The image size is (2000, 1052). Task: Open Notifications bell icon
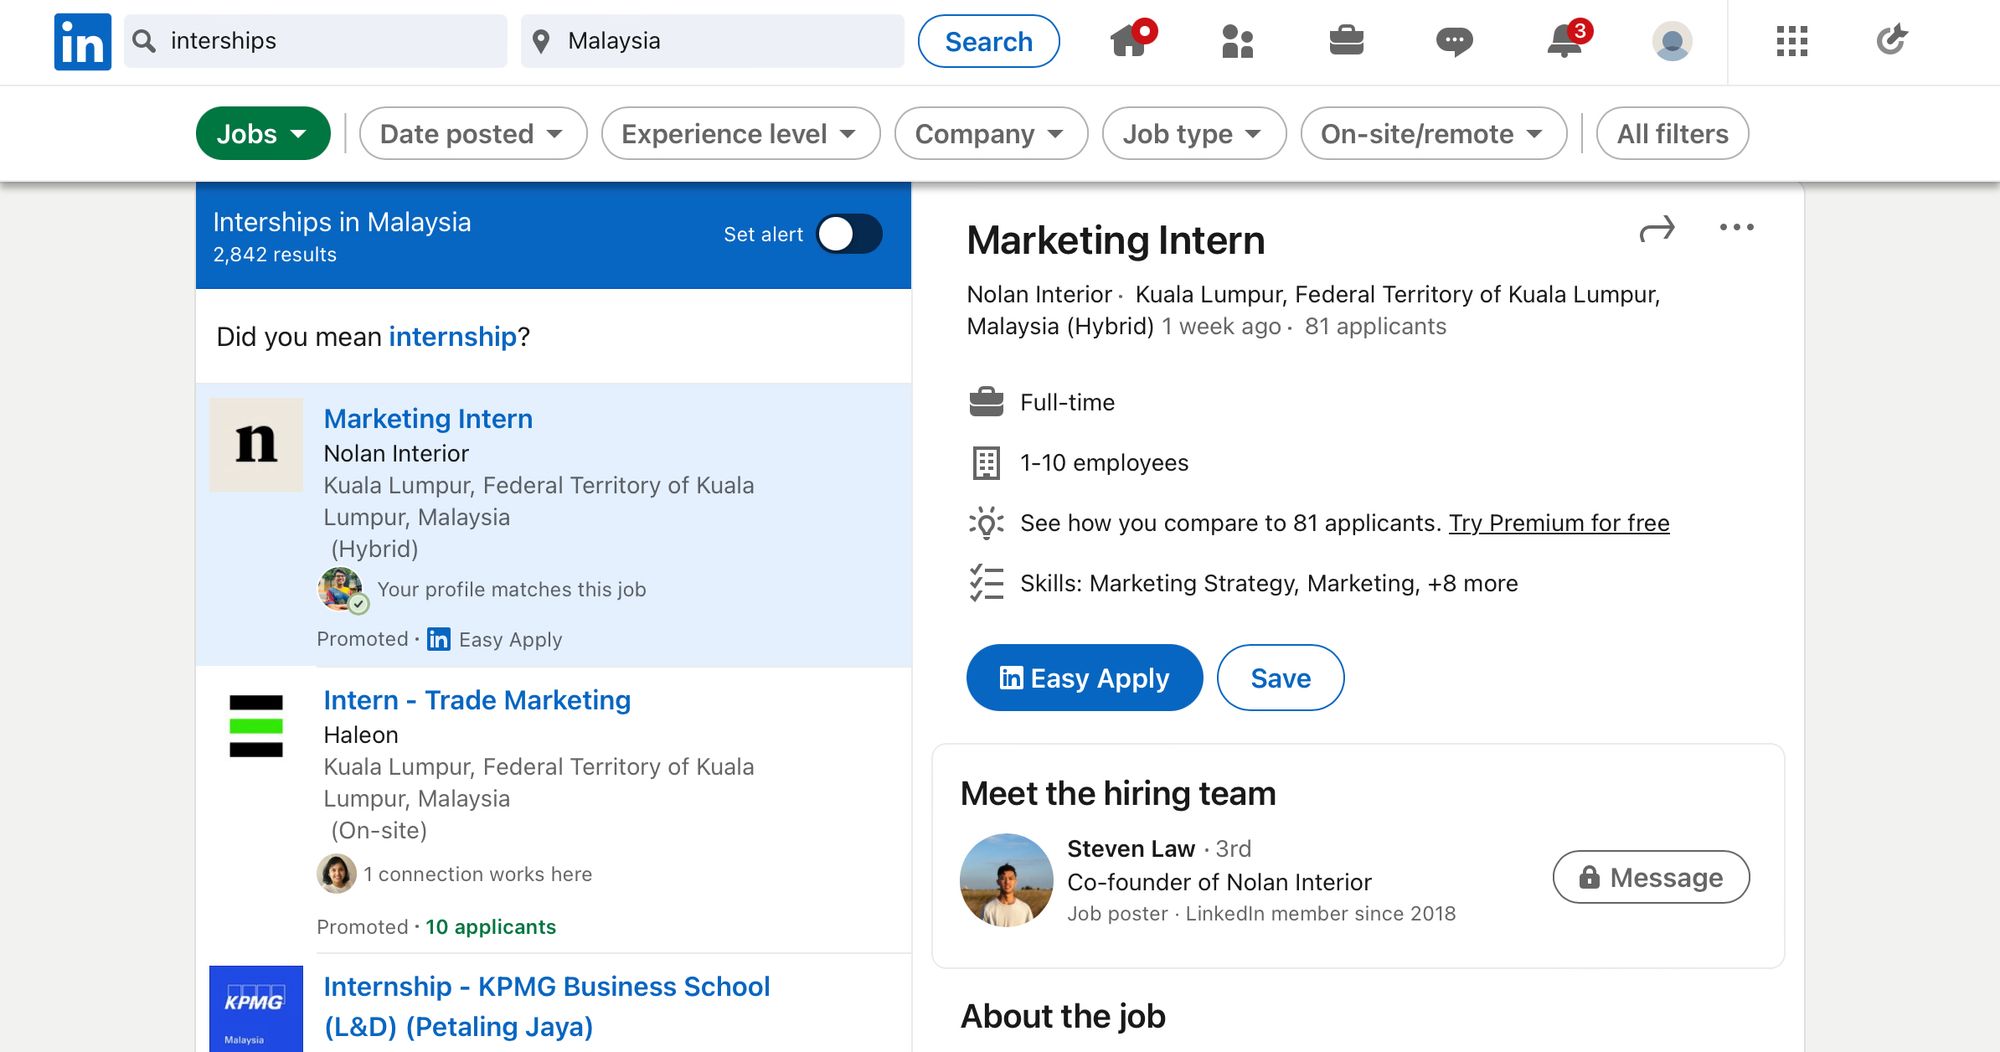coord(1567,40)
